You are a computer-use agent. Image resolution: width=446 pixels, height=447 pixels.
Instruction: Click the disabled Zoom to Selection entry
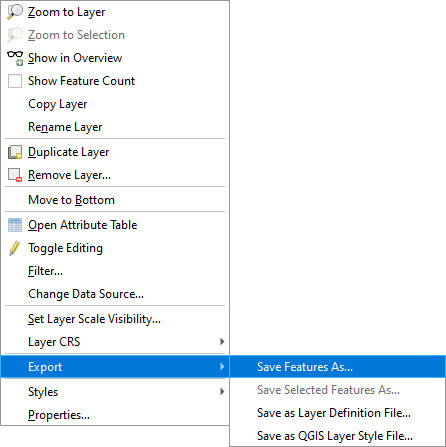(115, 35)
